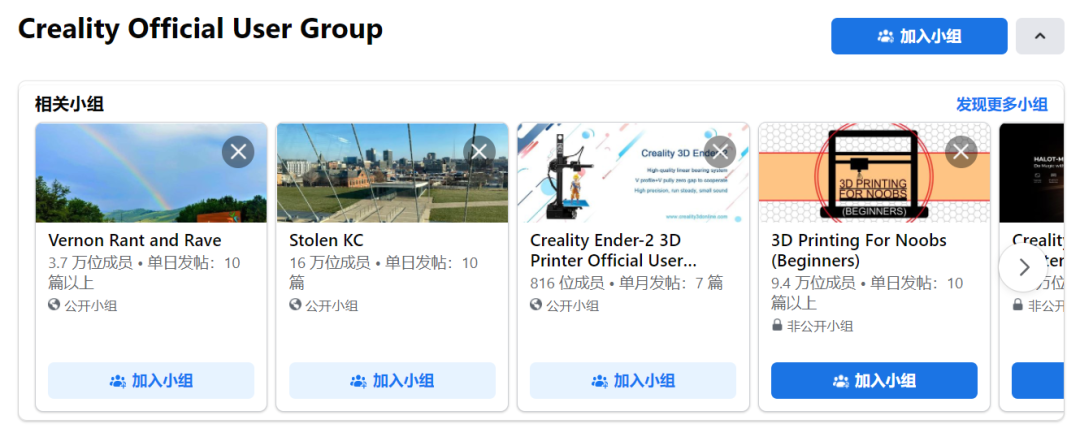The image size is (1080, 437).
Task: Open the Stolen KC group title
Action: tap(326, 241)
